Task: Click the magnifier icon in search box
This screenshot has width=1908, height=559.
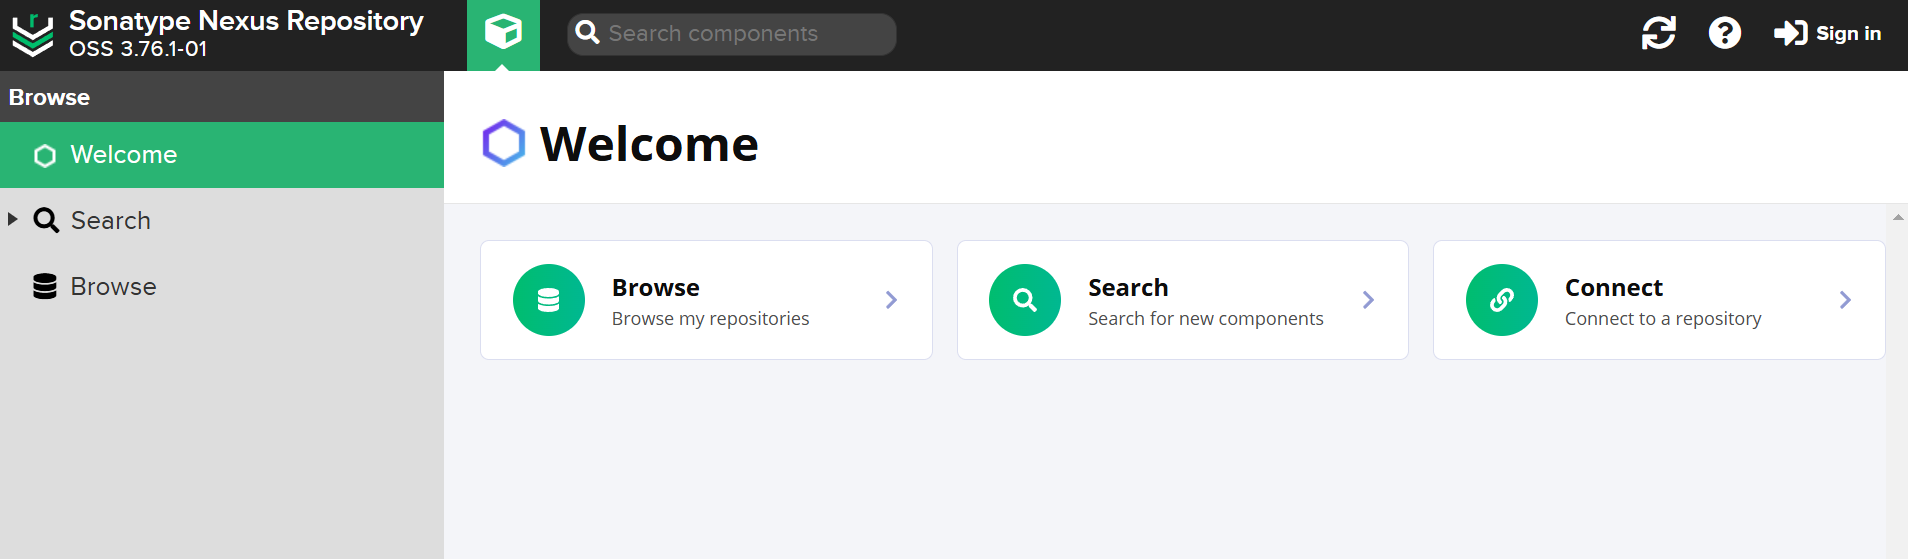Action: pos(588,33)
